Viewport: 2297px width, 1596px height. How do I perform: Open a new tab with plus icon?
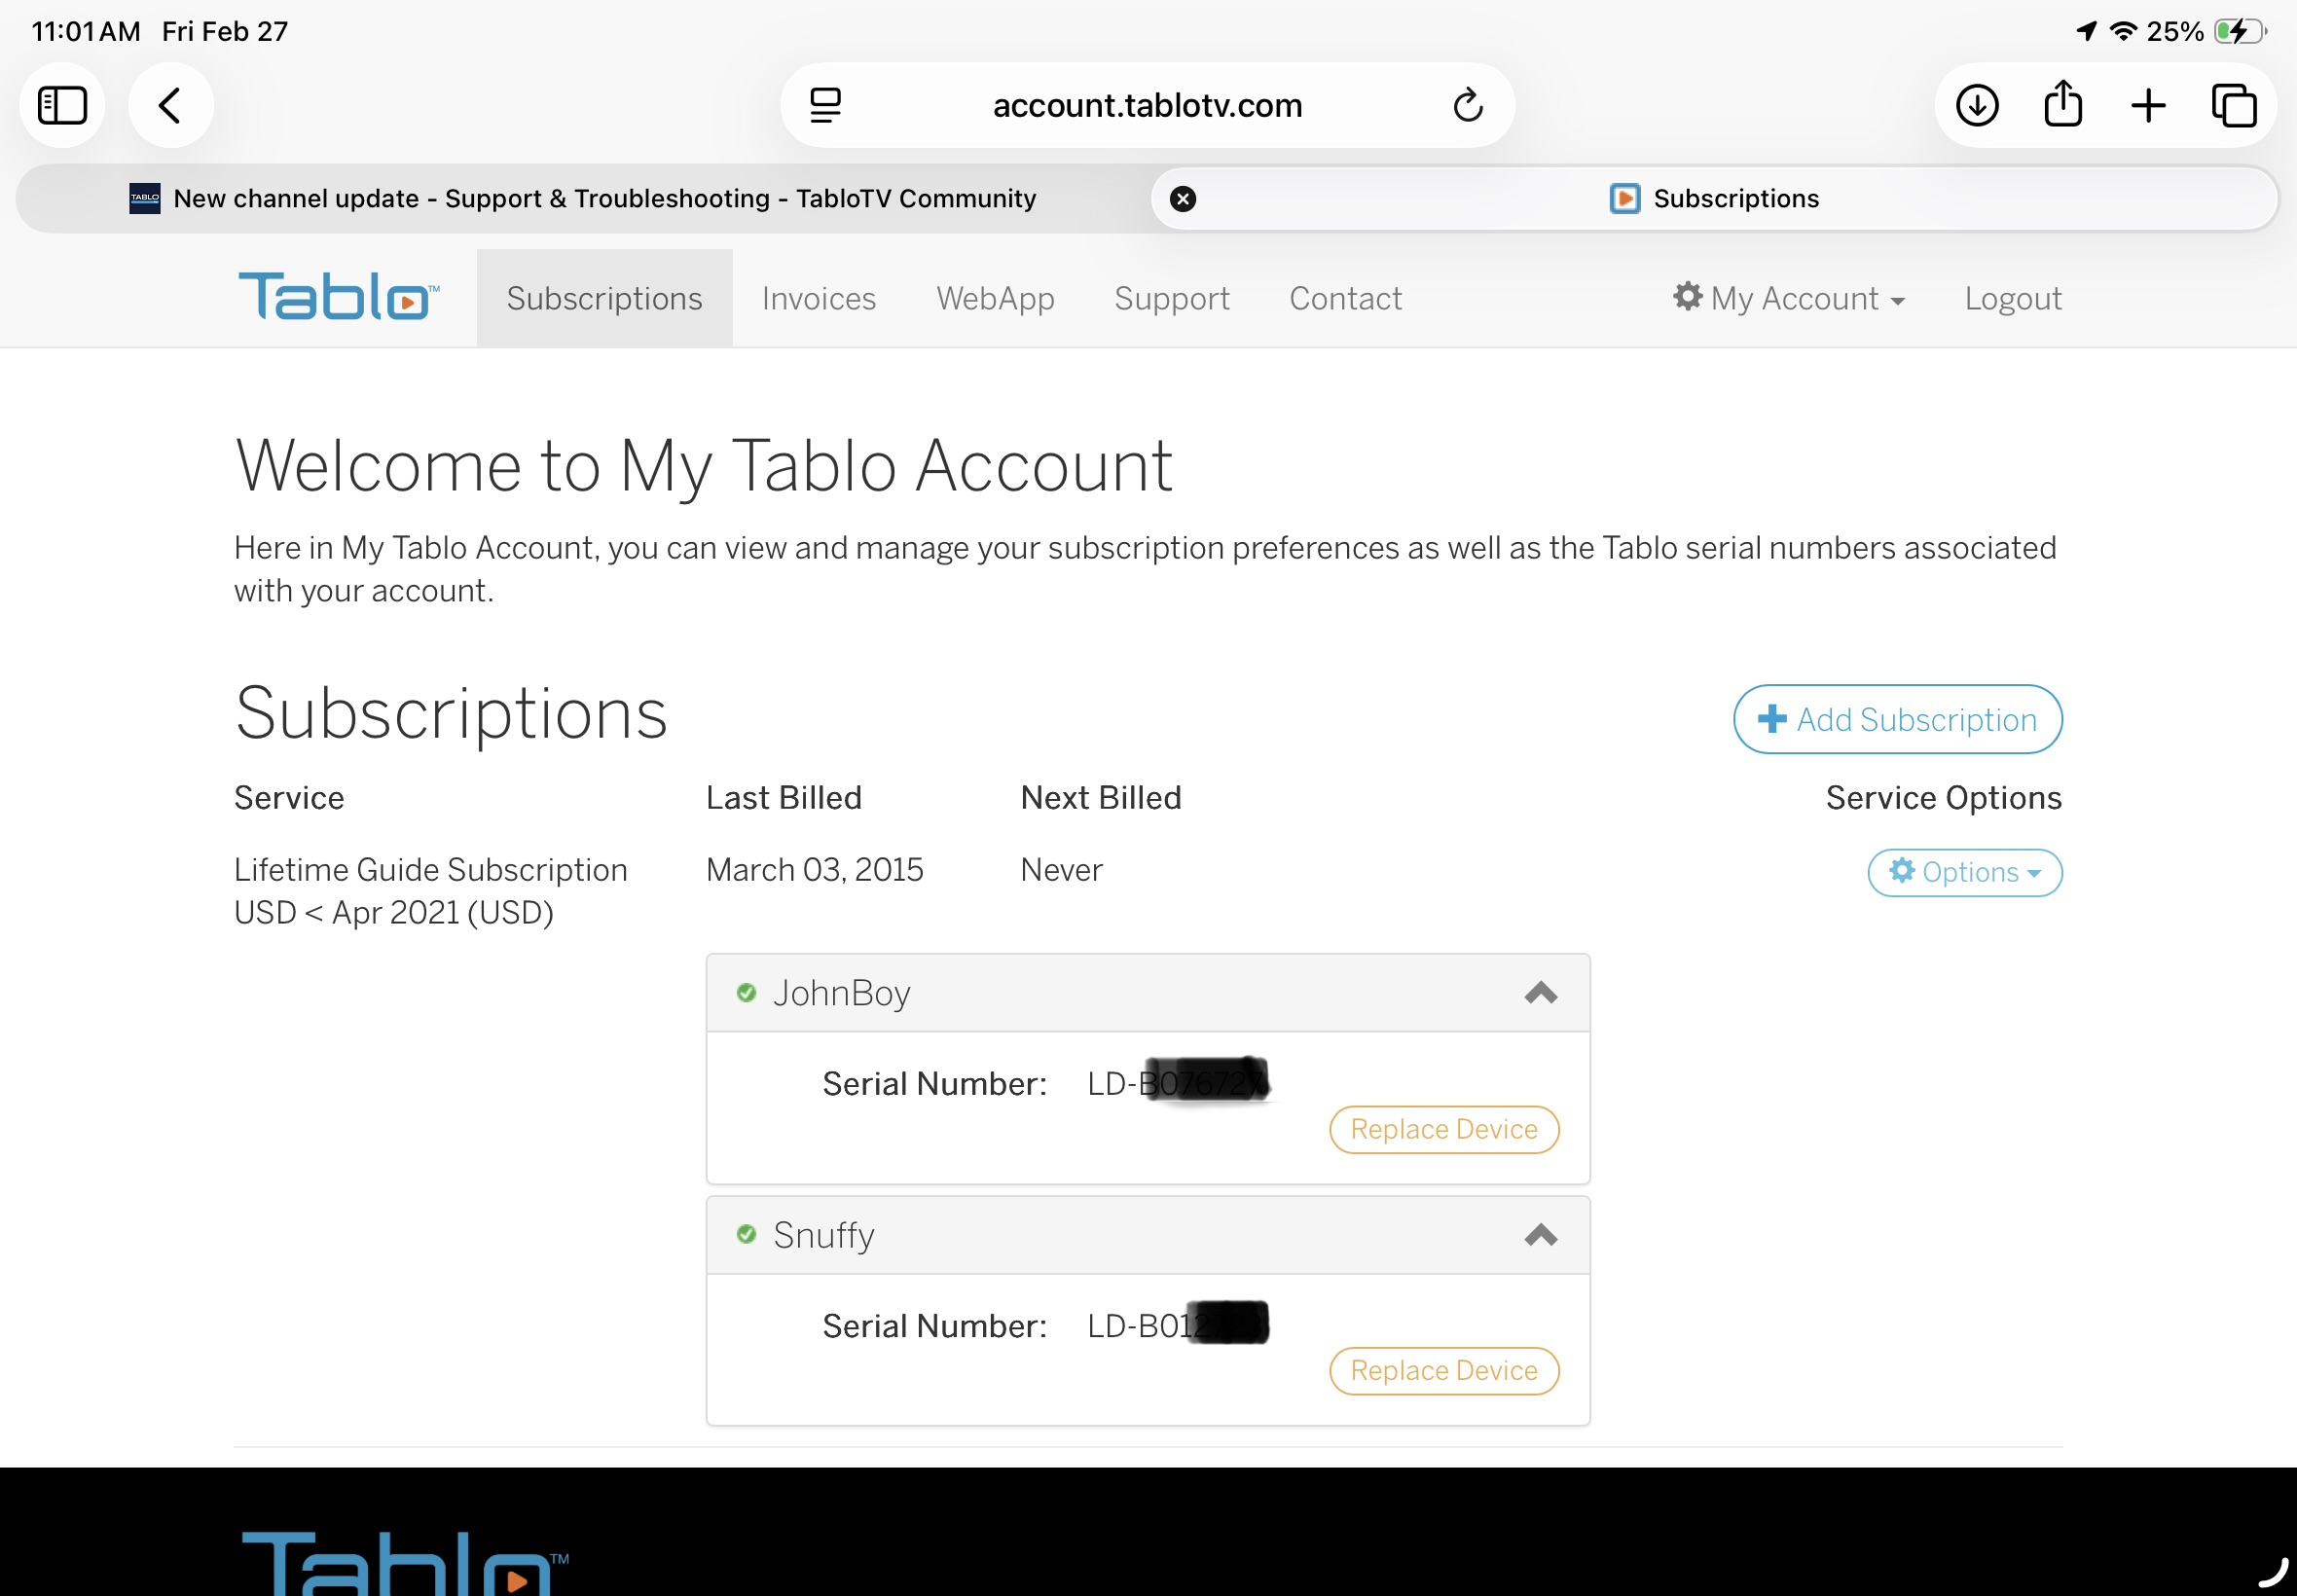coord(2148,105)
